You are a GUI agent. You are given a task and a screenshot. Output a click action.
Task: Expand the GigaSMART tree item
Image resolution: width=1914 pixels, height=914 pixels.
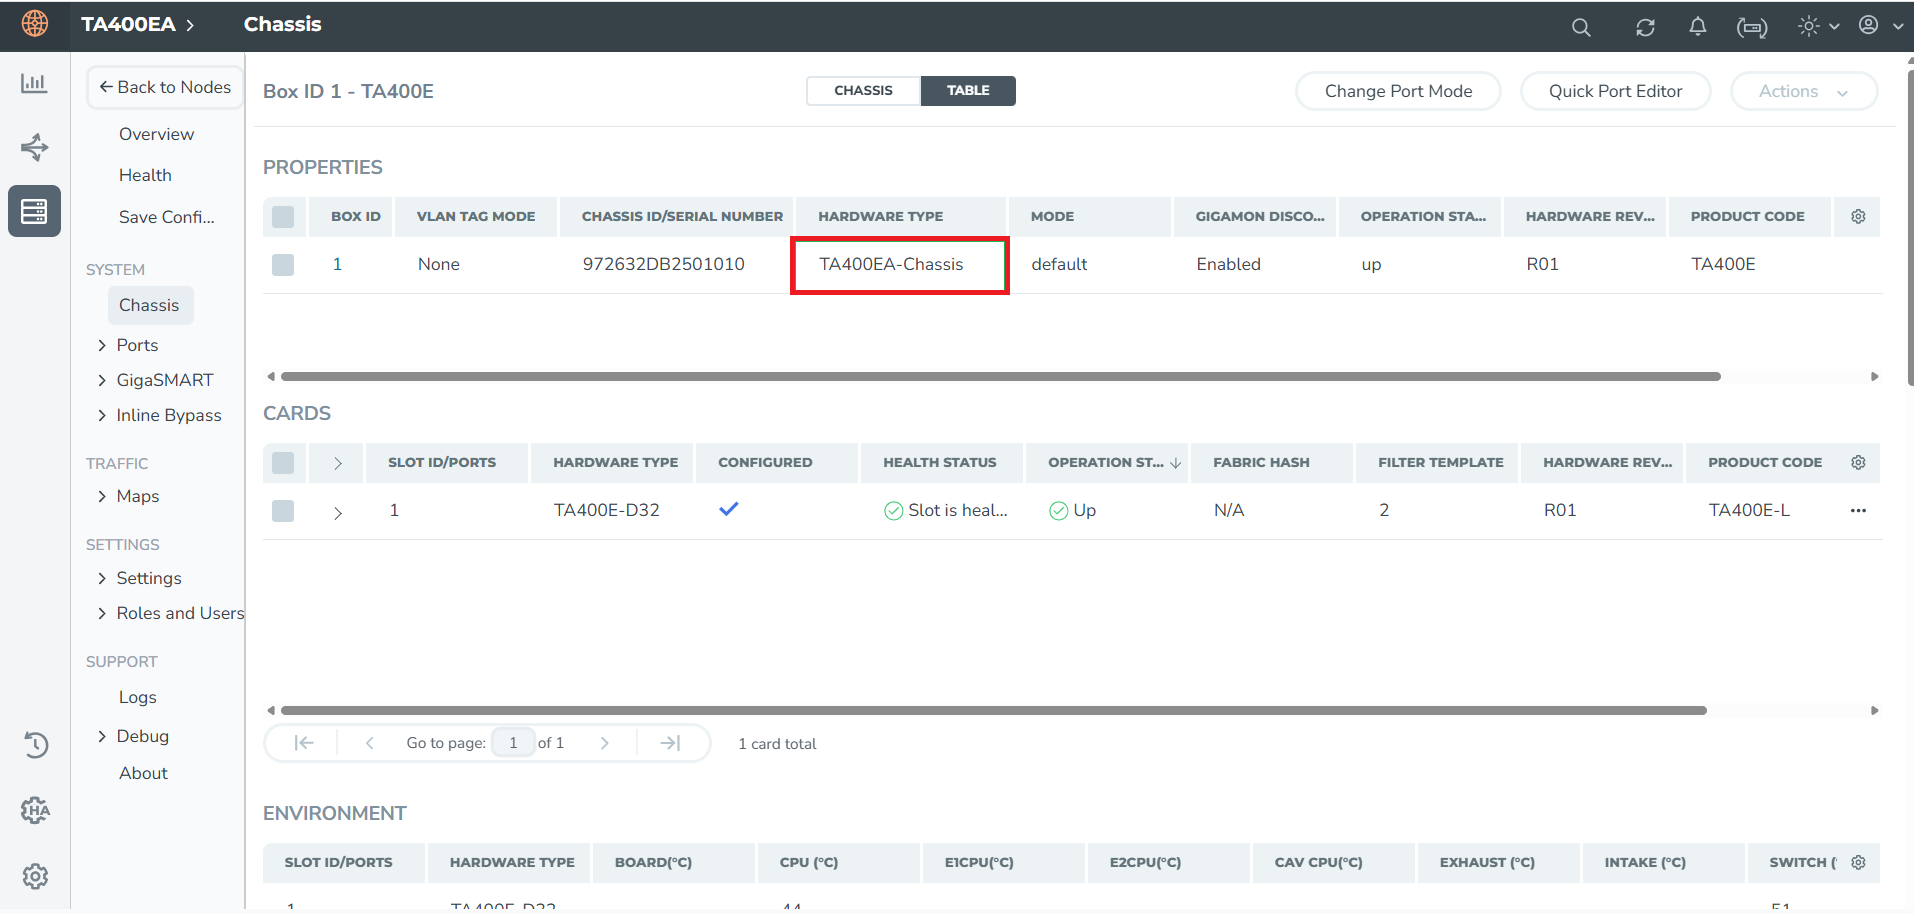point(102,380)
